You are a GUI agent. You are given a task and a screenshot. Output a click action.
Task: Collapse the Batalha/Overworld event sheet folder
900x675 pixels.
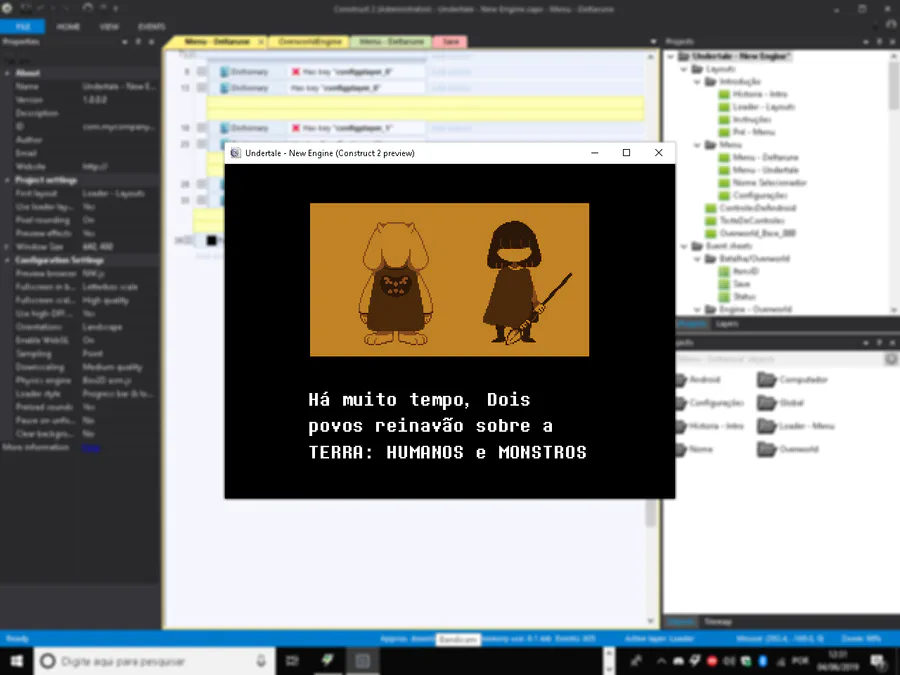pyautogui.click(x=697, y=258)
